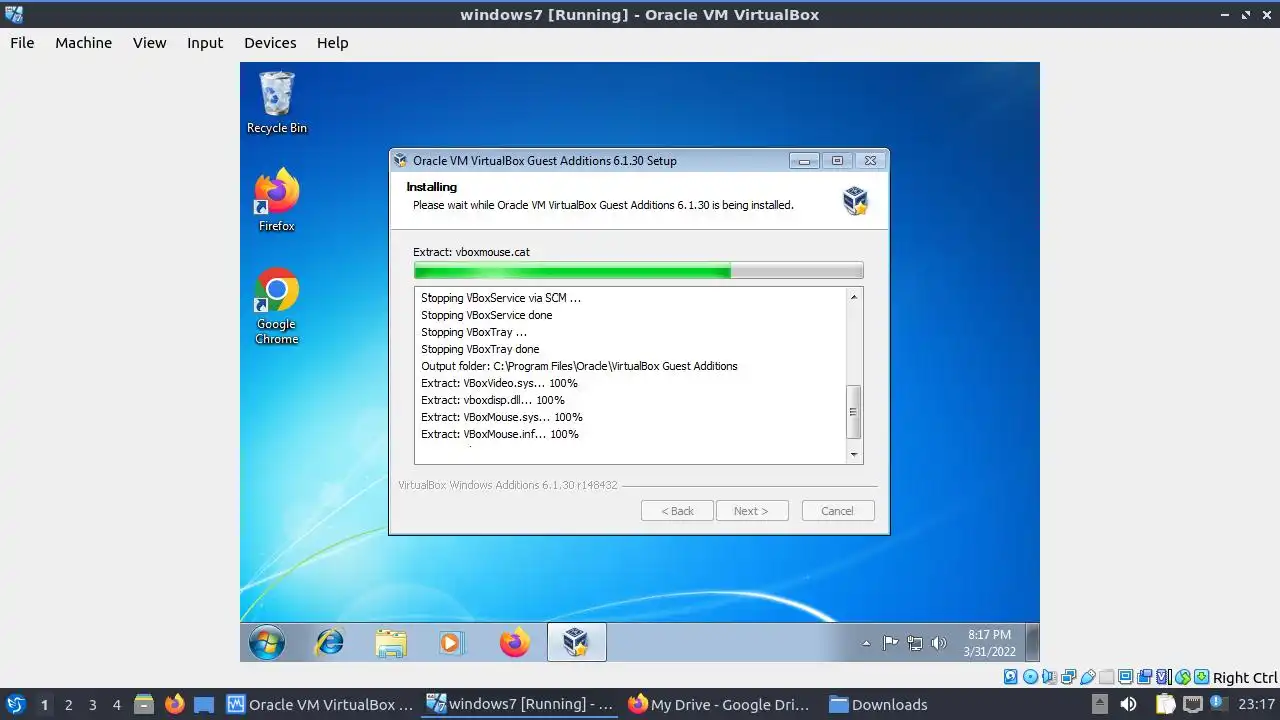Image resolution: width=1280 pixels, height=720 pixels.
Task: Open the Machine menu
Action: click(84, 43)
